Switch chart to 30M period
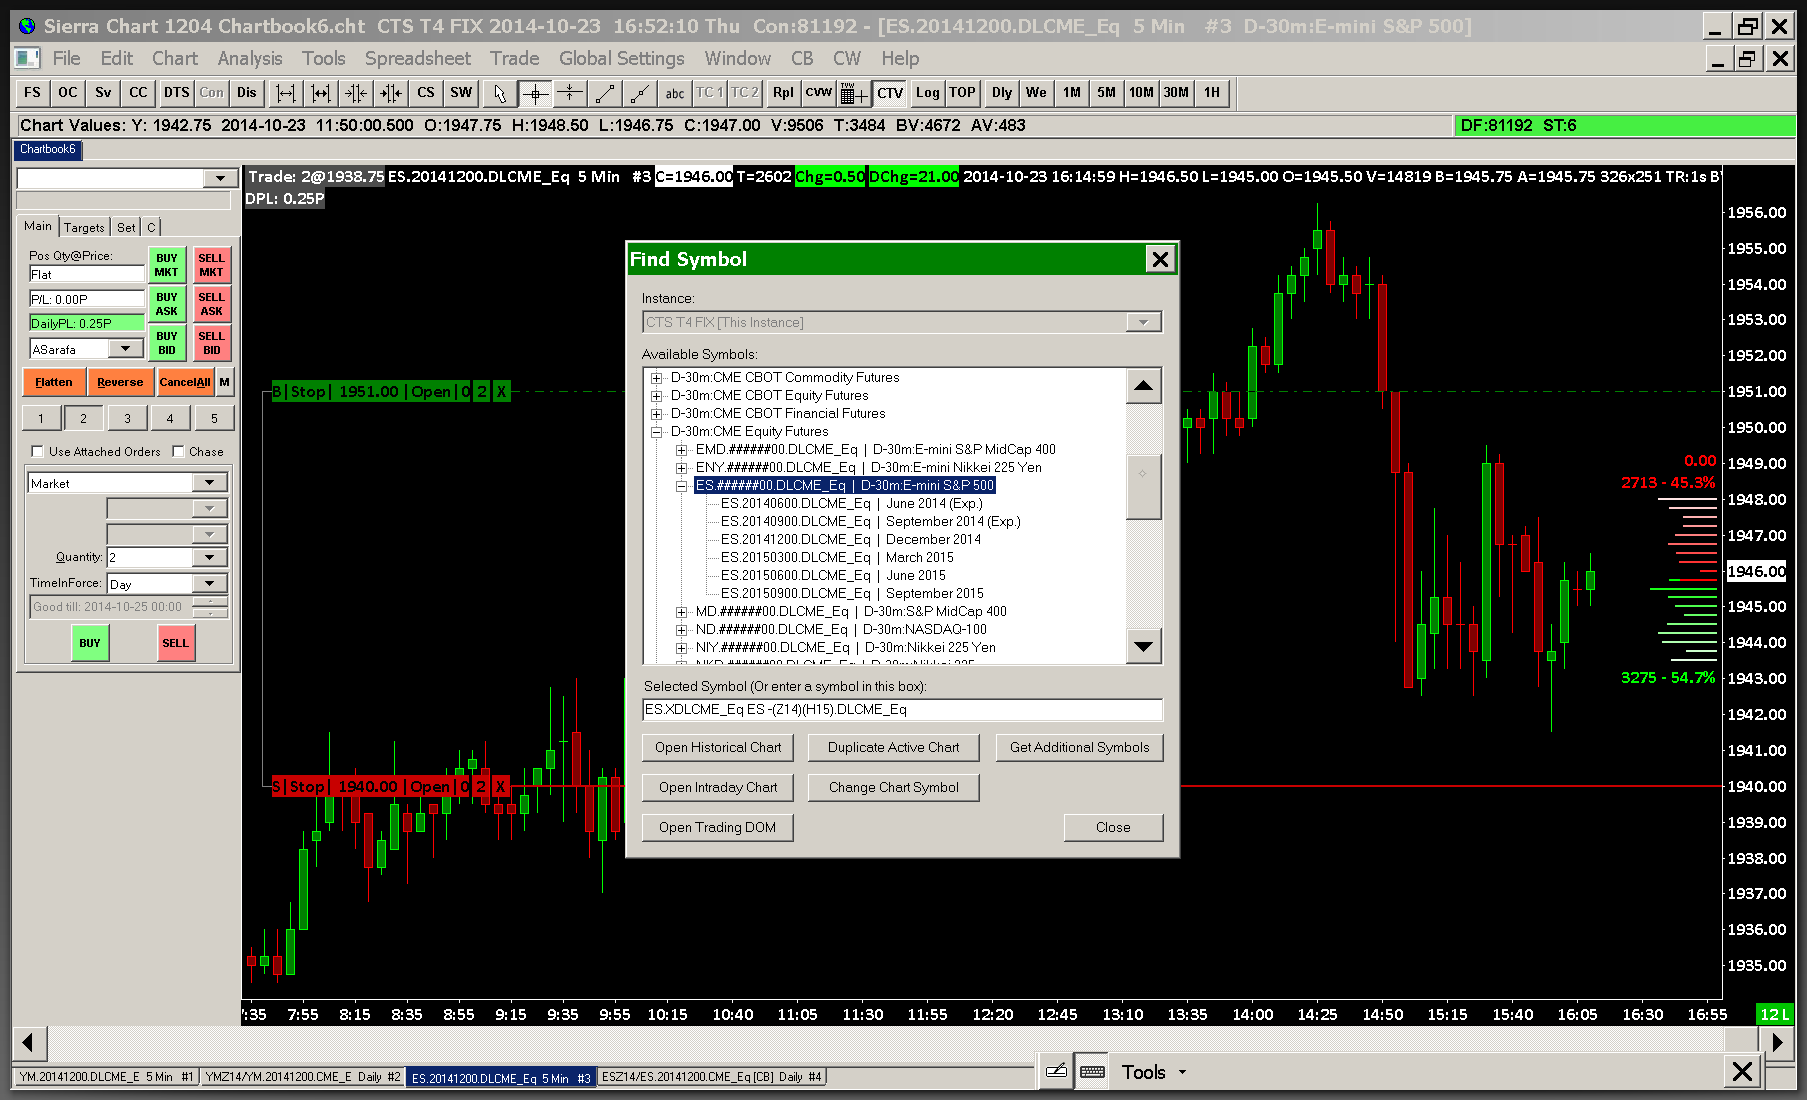 click(1176, 93)
